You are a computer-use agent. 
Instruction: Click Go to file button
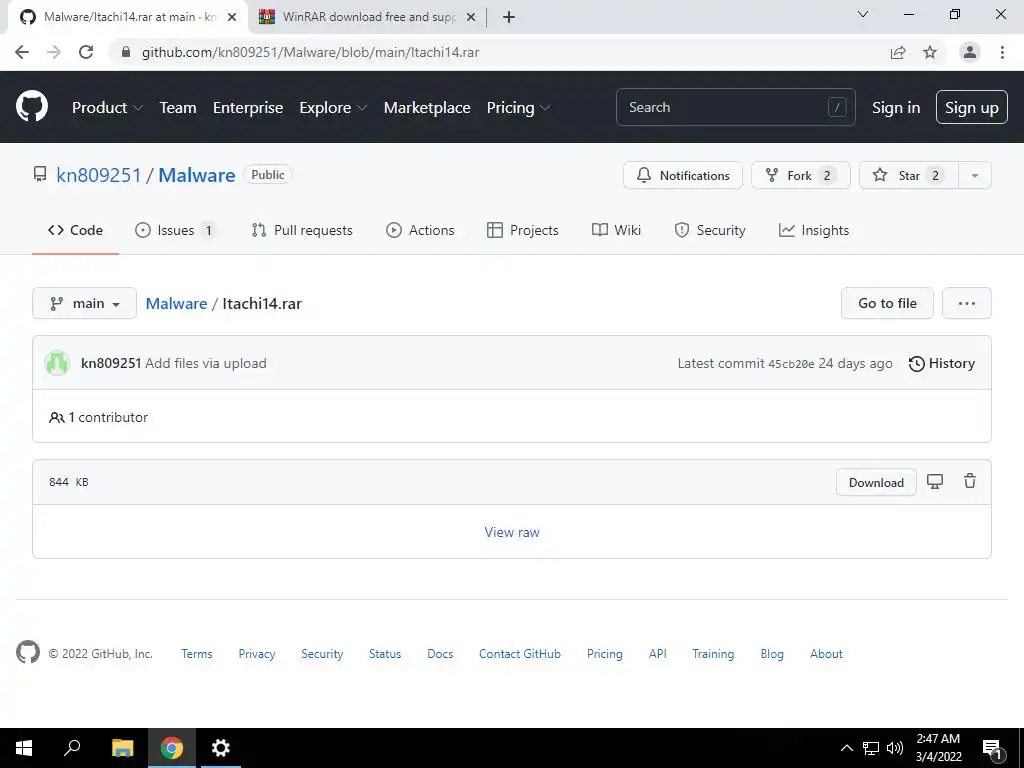[887, 303]
